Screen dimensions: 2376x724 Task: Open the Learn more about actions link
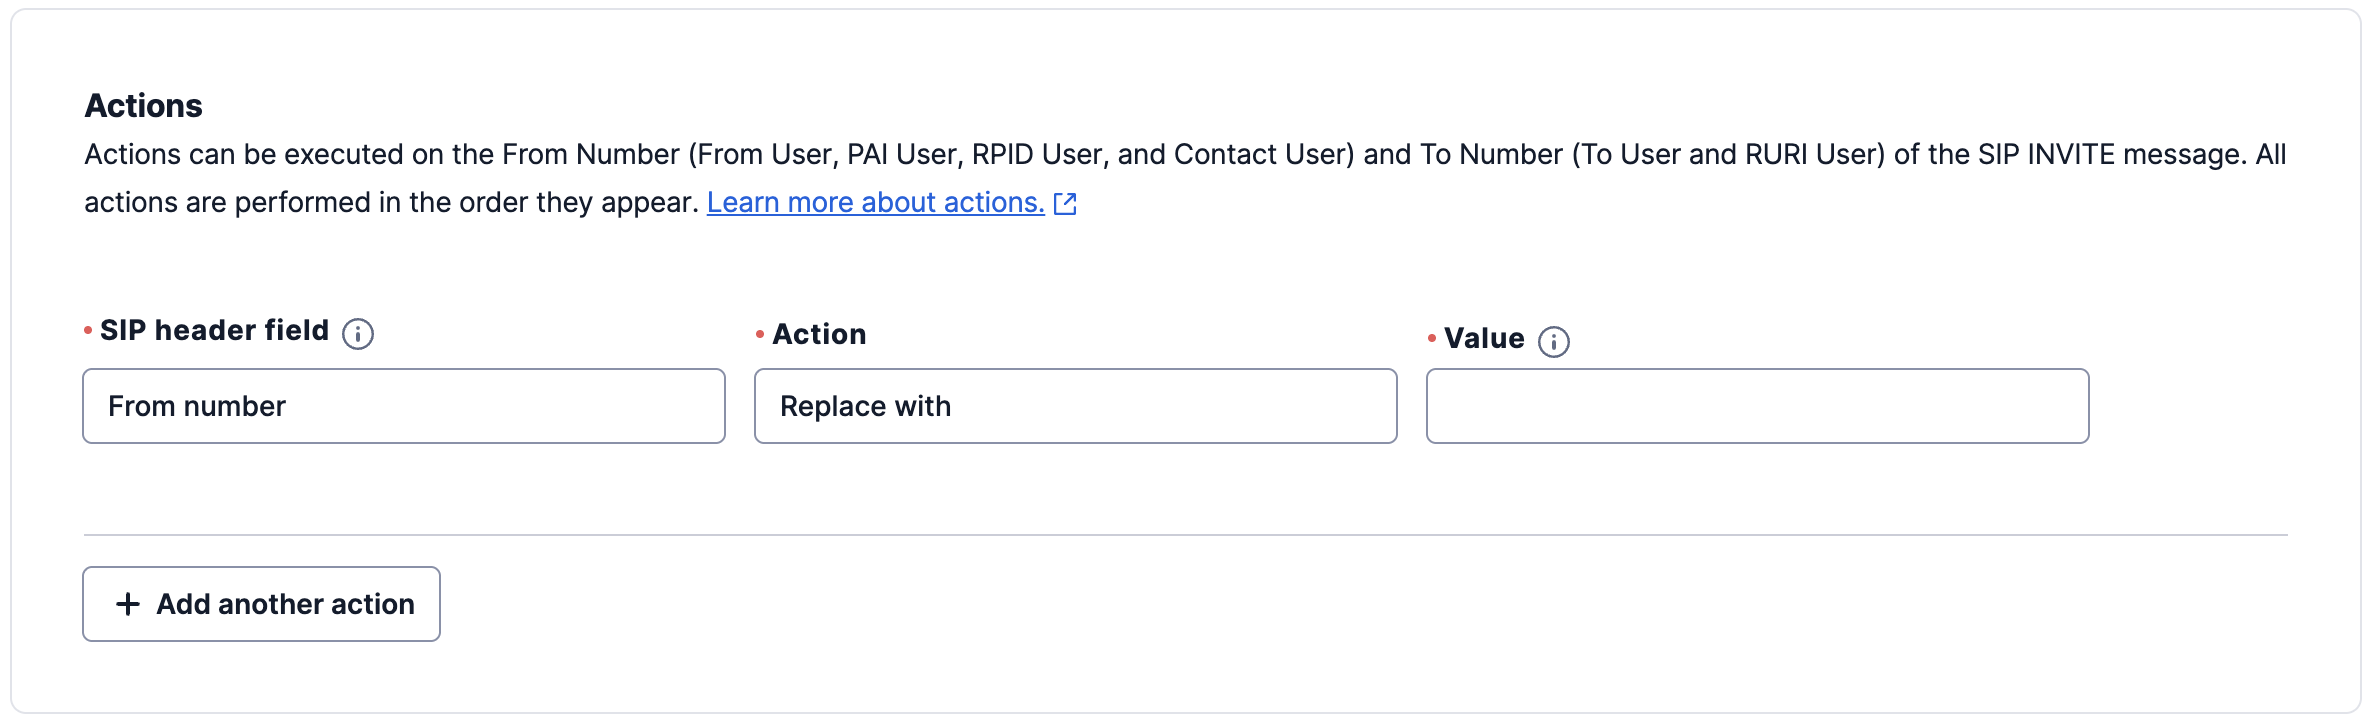coord(876,203)
